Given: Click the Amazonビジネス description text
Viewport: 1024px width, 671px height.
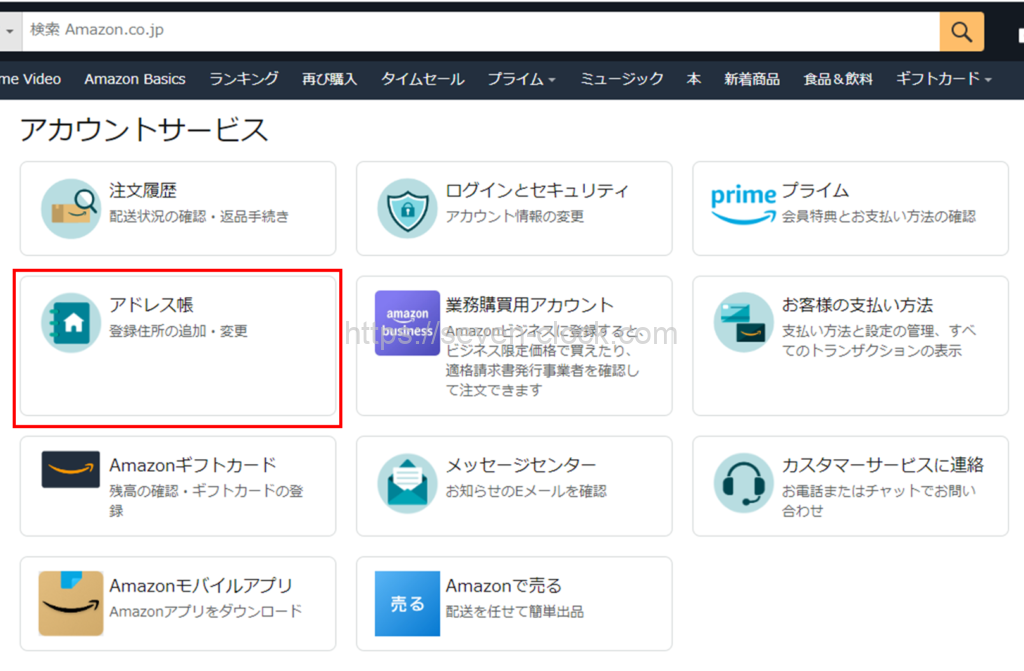Looking at the screenshot, I should click(x=543, y=360).
